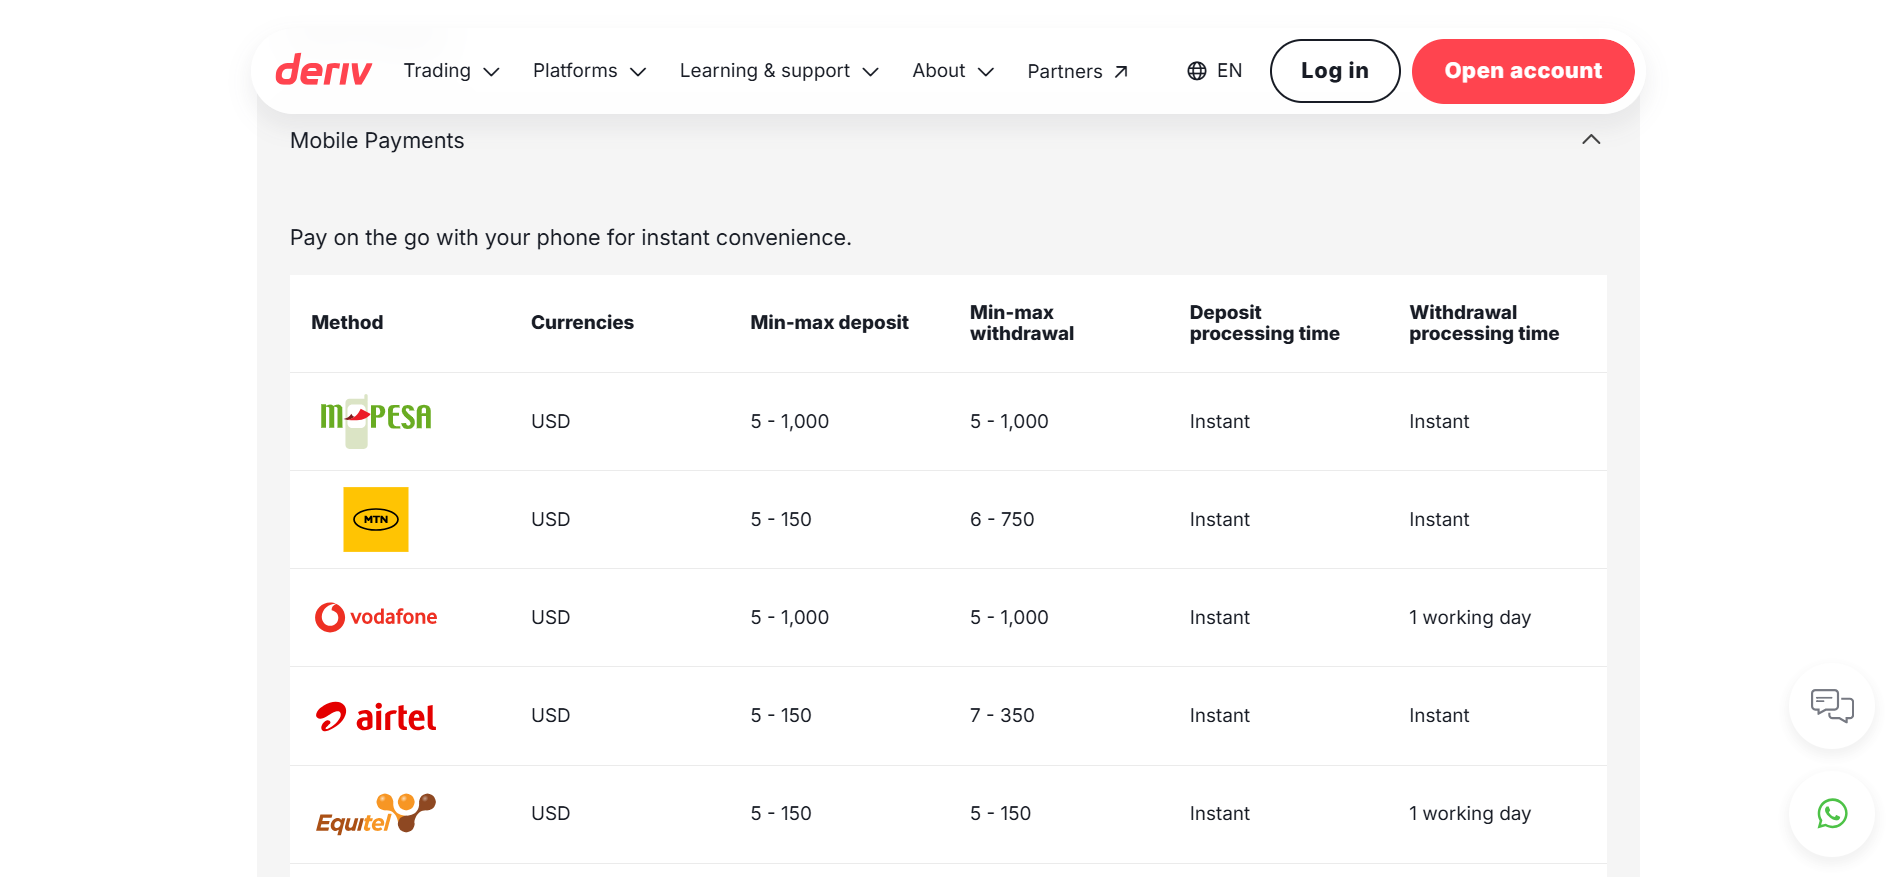Select the Method column header
The height and width of the screenshot is (877, 1897).
[347, 323]
